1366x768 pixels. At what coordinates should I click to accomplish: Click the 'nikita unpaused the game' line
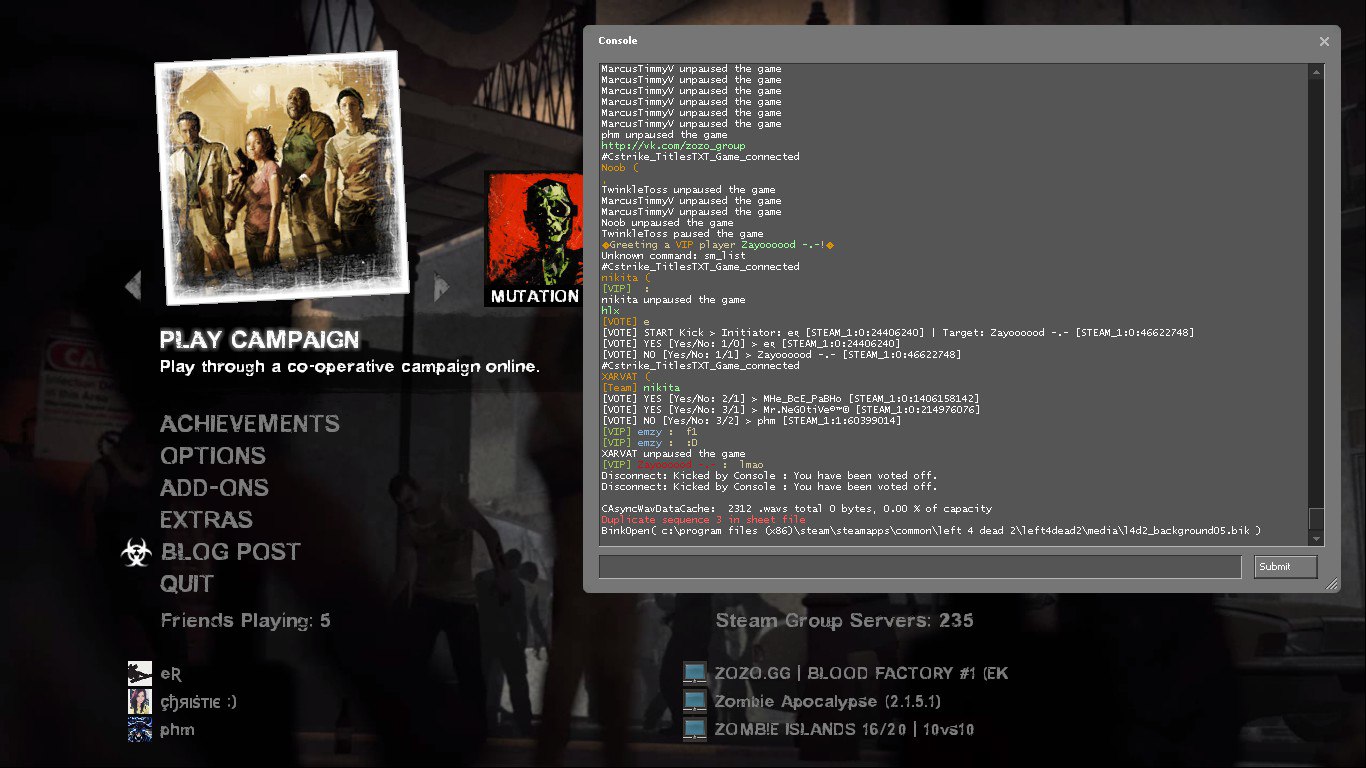(673, 300)
